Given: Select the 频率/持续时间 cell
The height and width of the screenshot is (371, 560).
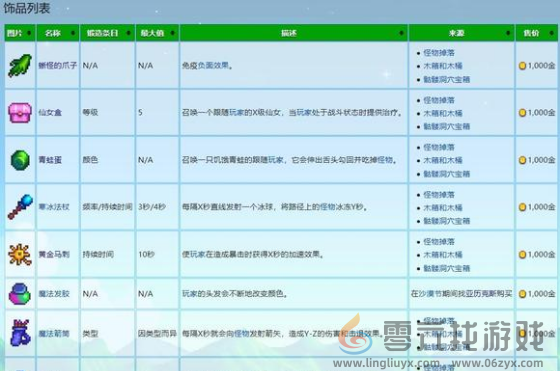Looking at the screenshot, I should (108, 207).
